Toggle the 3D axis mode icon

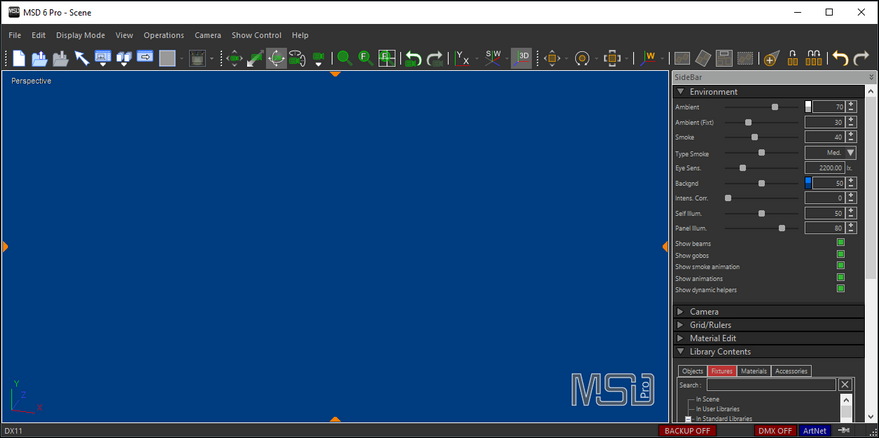click(x=522, y=58)
